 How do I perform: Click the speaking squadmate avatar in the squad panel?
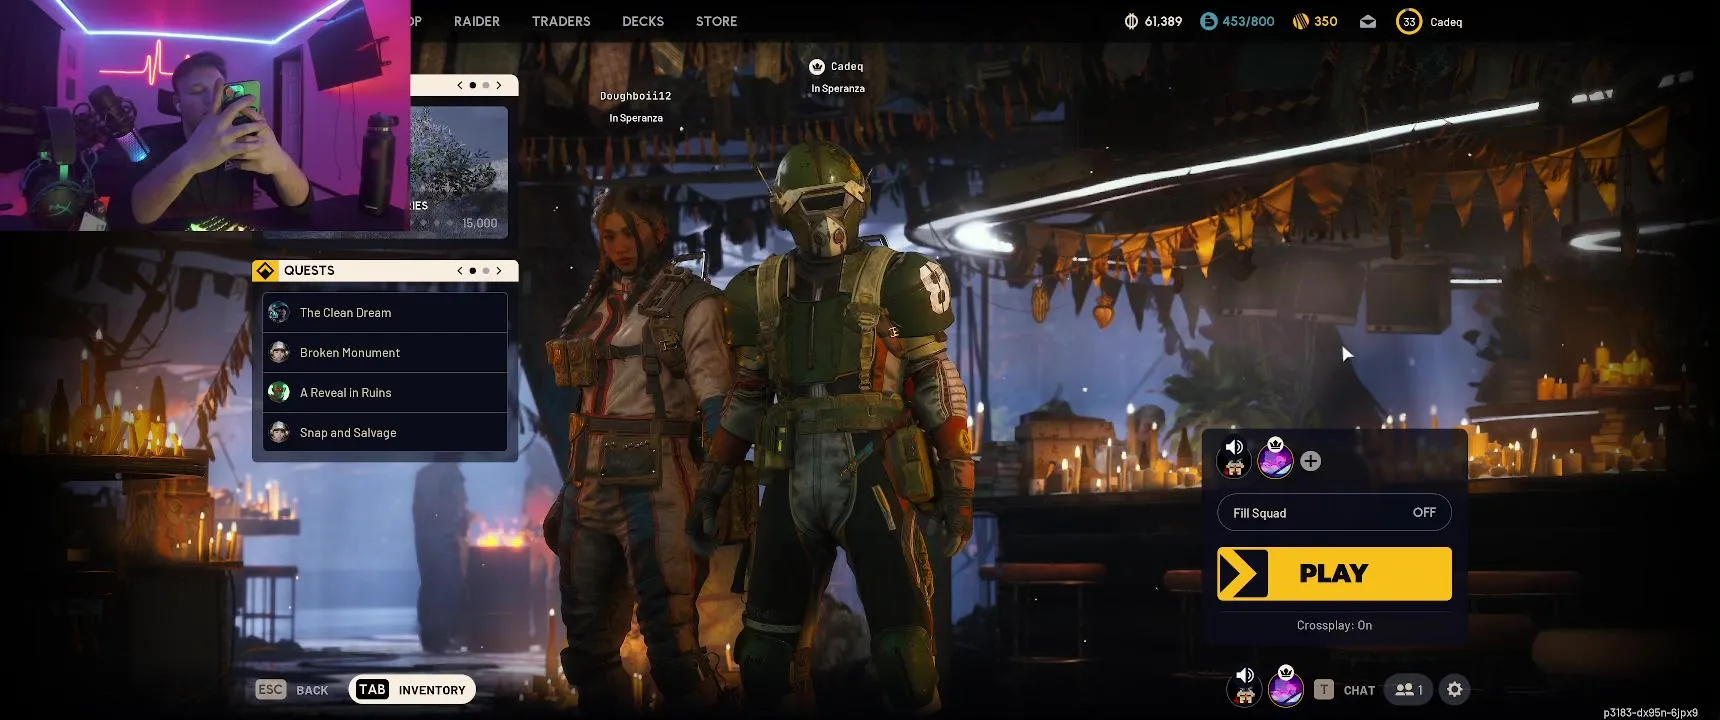pyautogui.click(x=1235, y=461)
